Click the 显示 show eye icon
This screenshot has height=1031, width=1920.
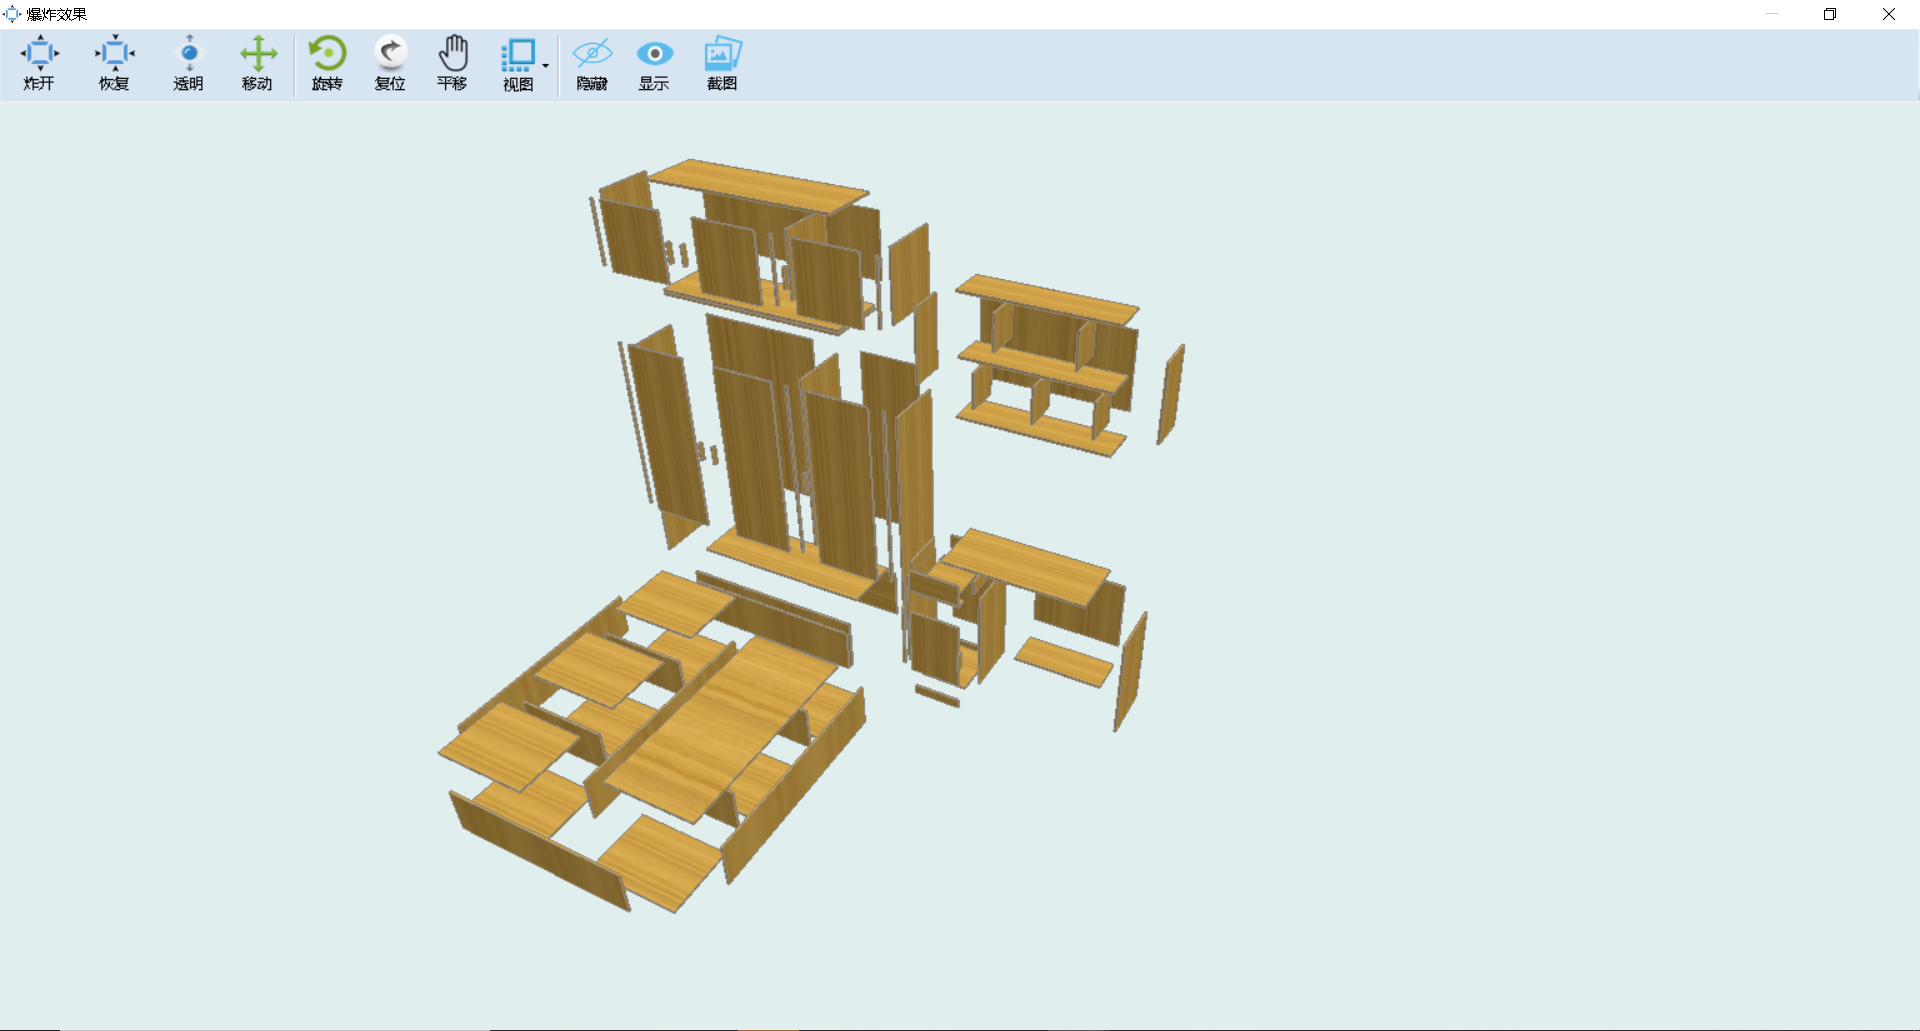point(654,63)
